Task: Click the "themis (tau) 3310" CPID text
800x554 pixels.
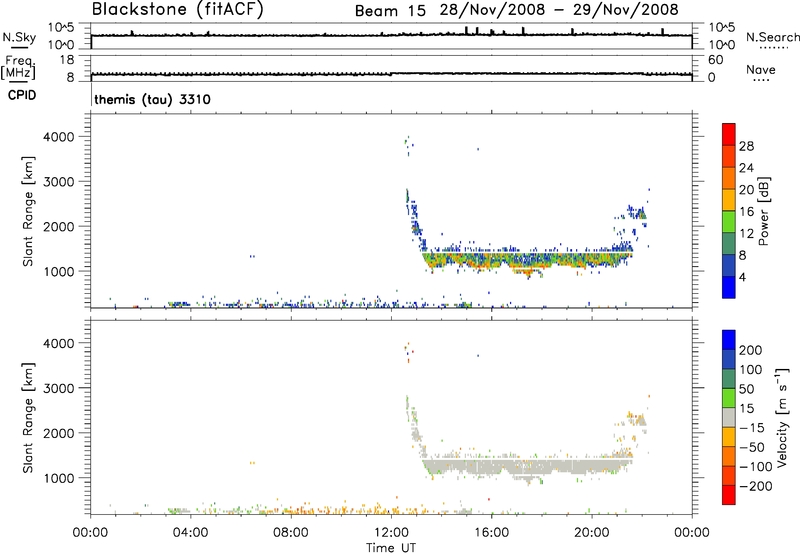Action: [153, 99]
